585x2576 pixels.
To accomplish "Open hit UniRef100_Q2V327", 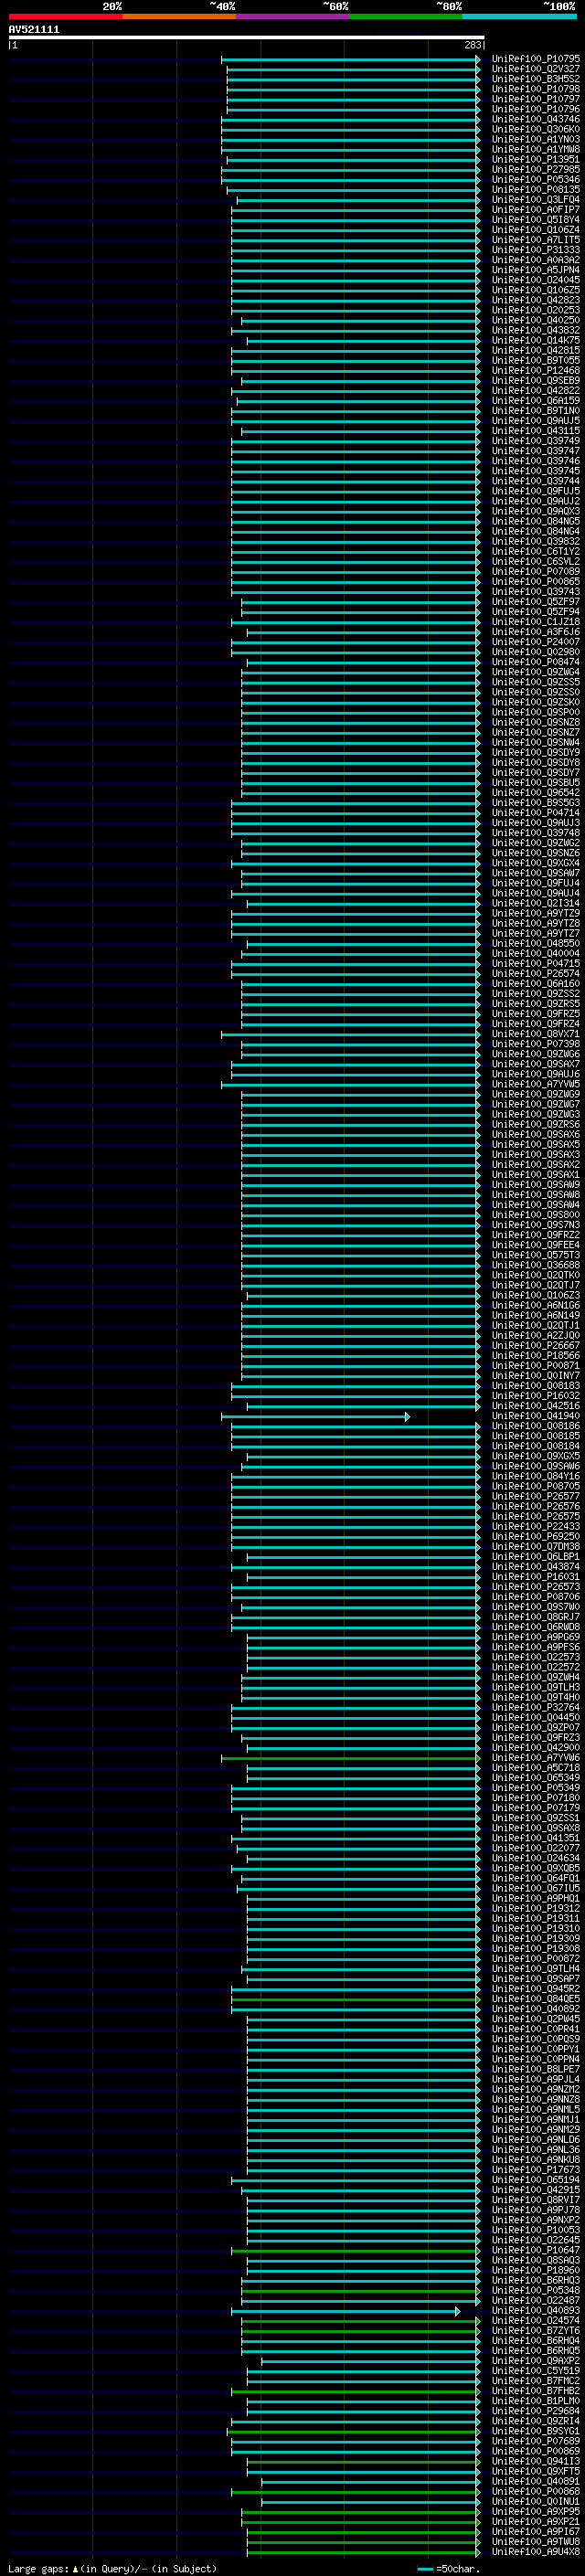I will (x=536, y=69).
